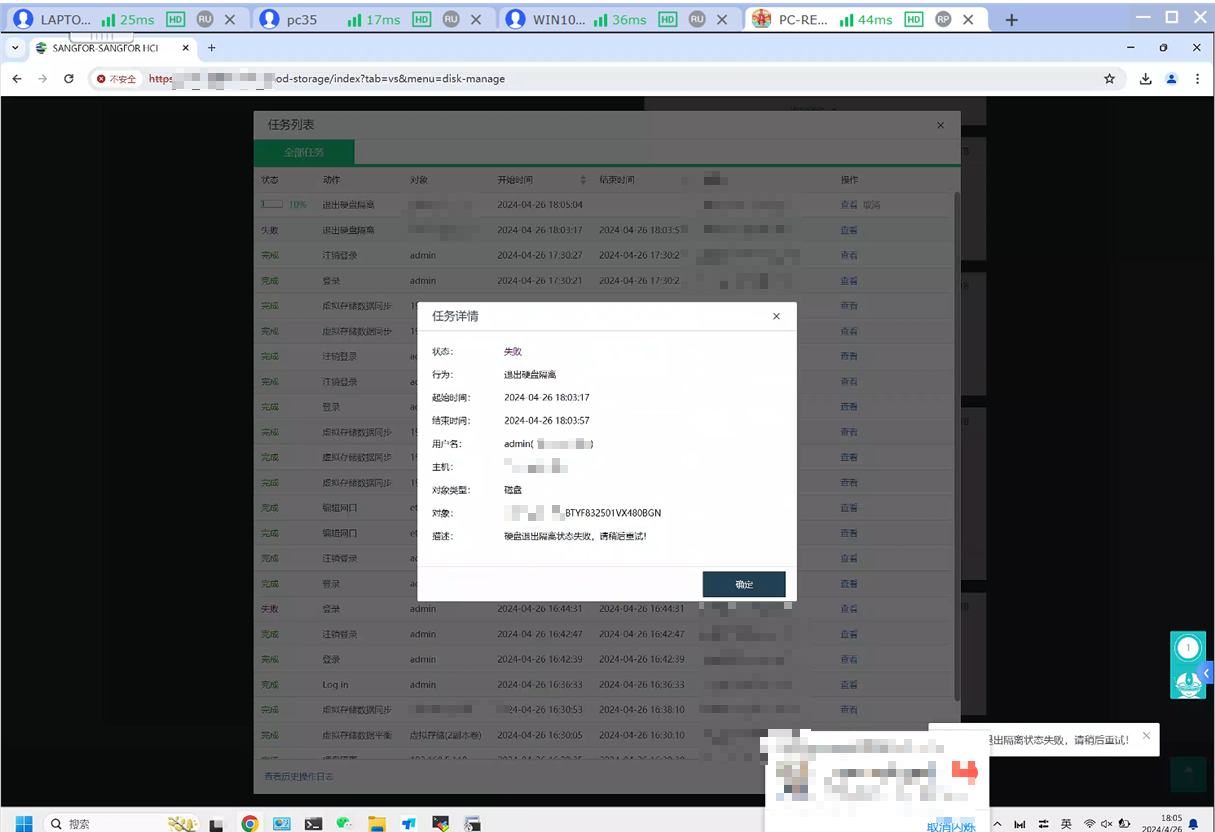
Task: Reload the browser page
Action: pos(68,79)
